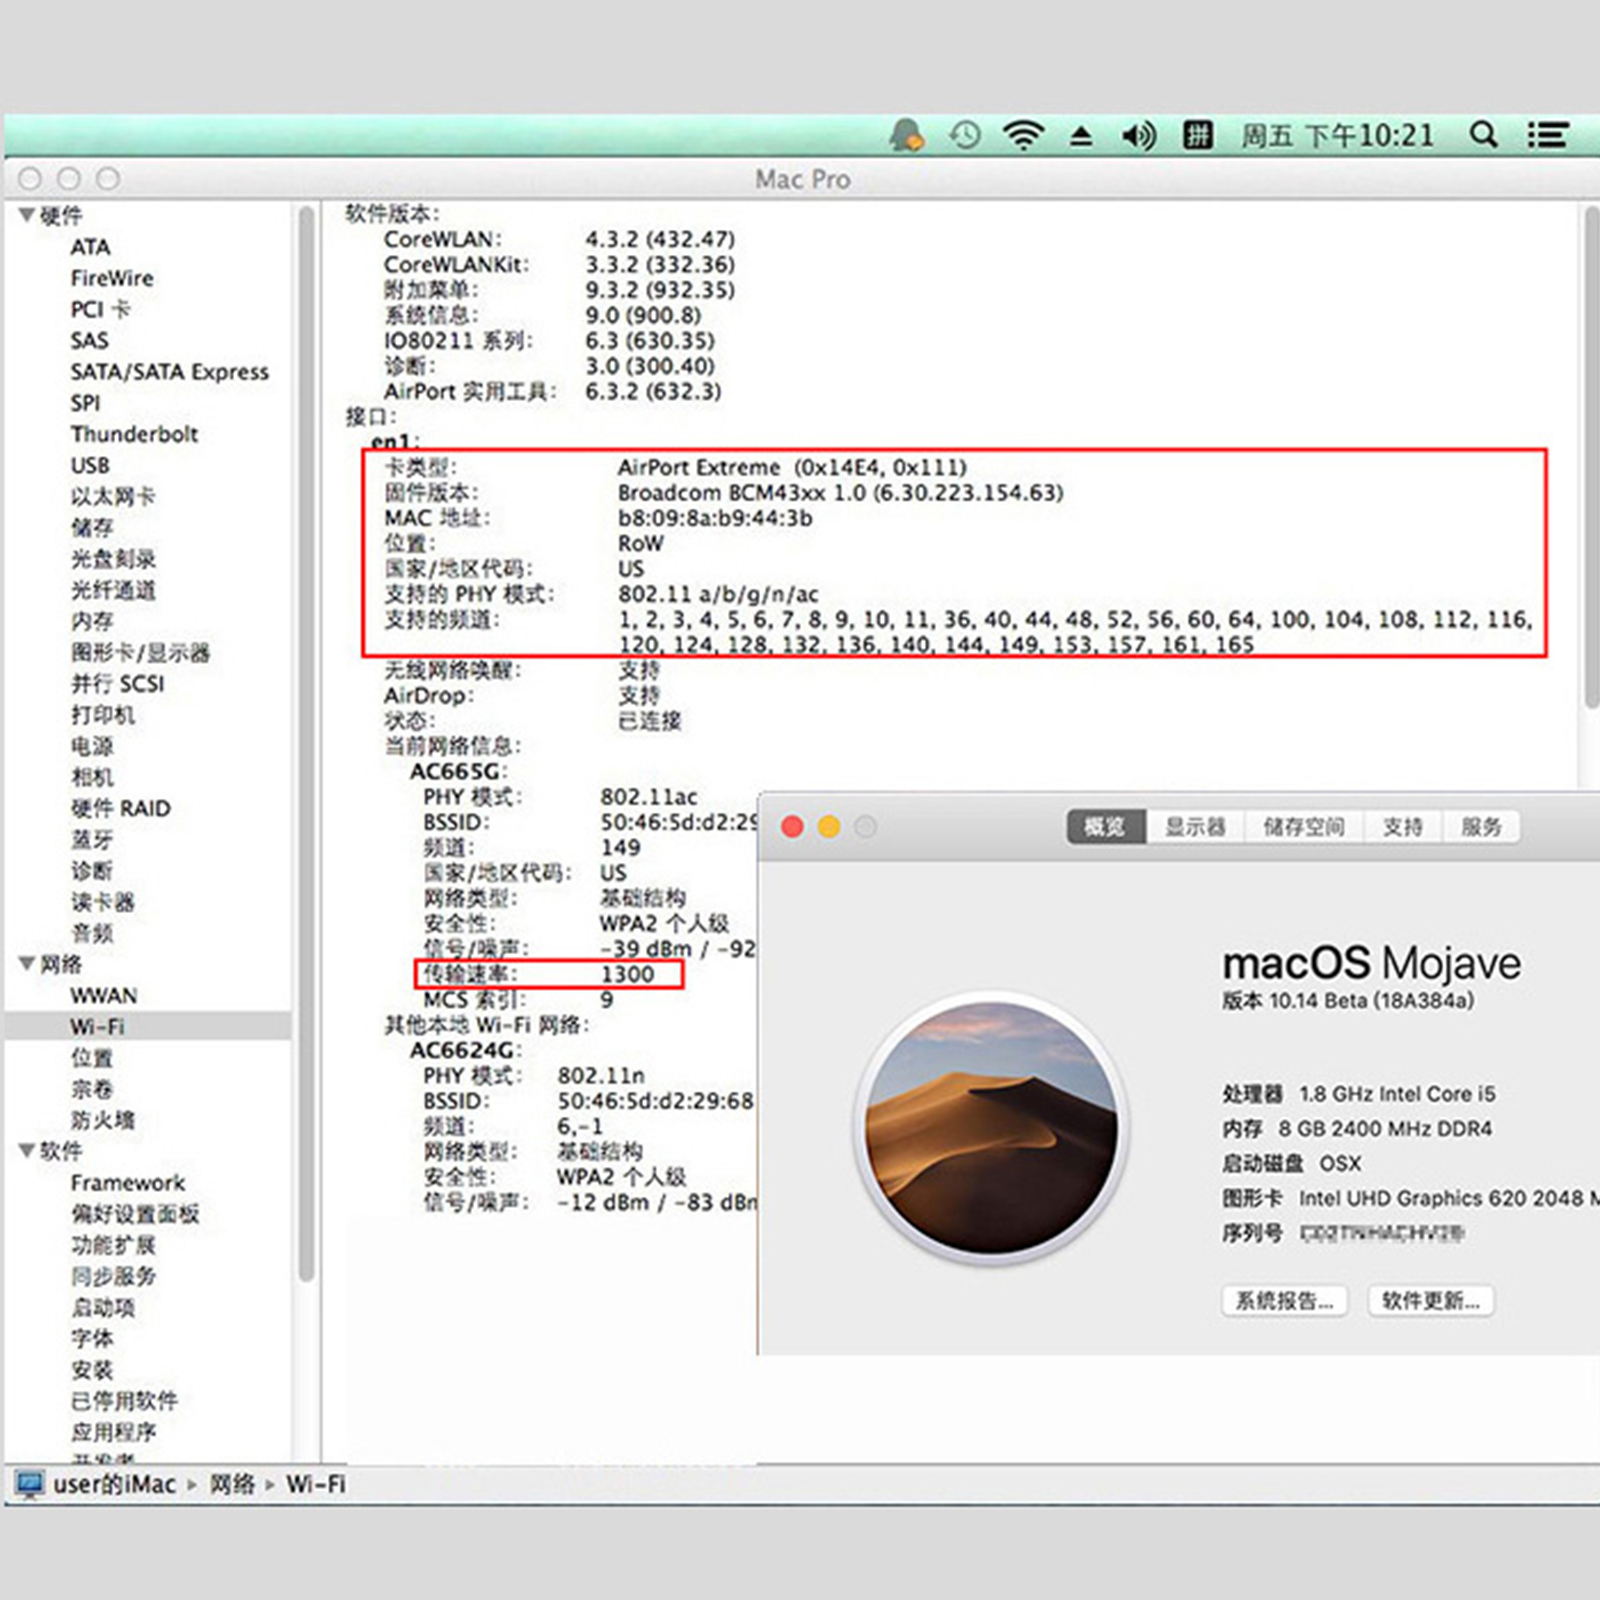The width and height of the screenshot is (1600, 1600).
Task: Open the Time Machine menu bar icon
Action: pos(965,135)
